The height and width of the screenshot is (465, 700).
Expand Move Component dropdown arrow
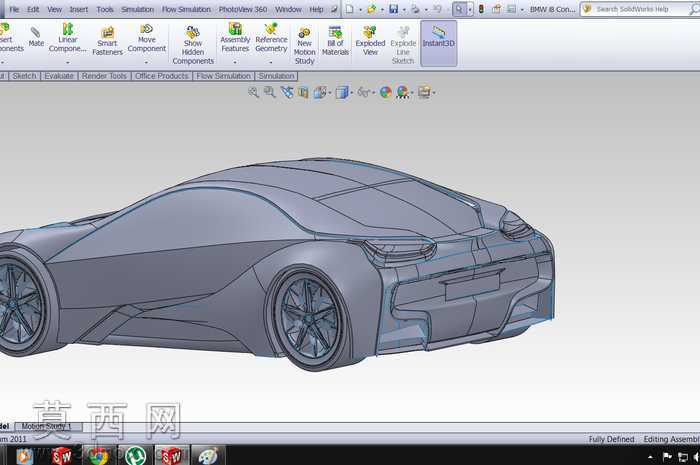[x=146, y=62]
